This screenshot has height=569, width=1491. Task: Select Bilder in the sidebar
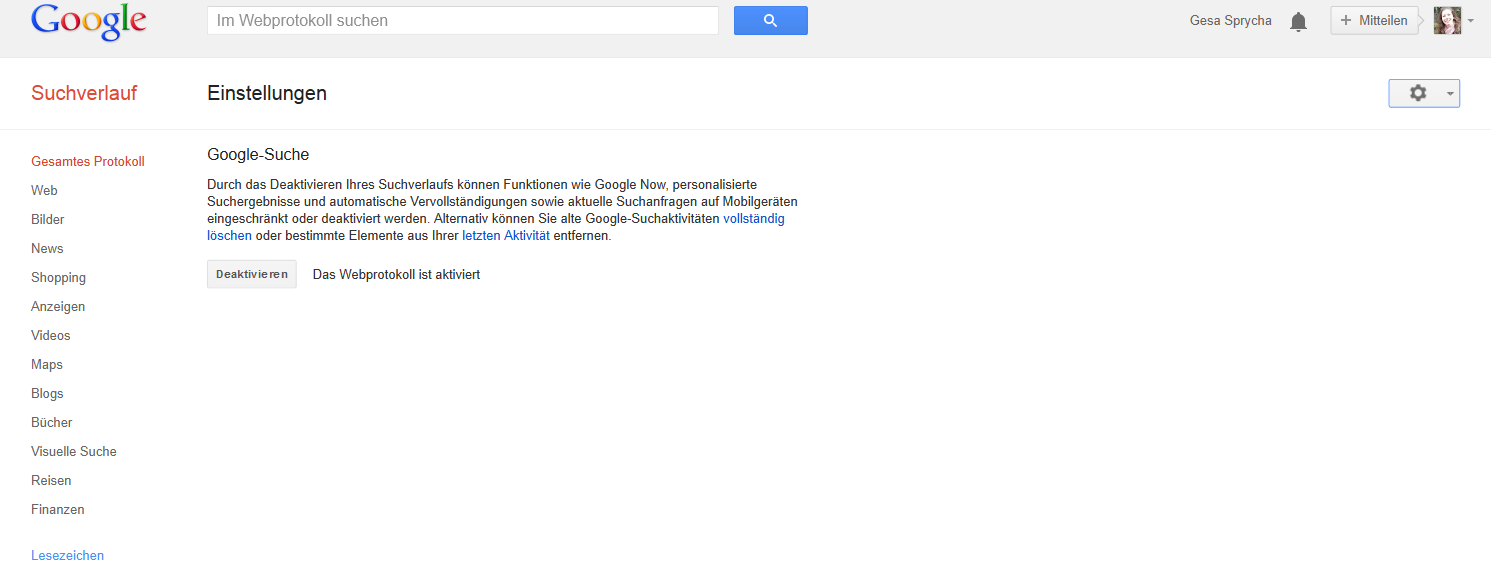(48, 219)
